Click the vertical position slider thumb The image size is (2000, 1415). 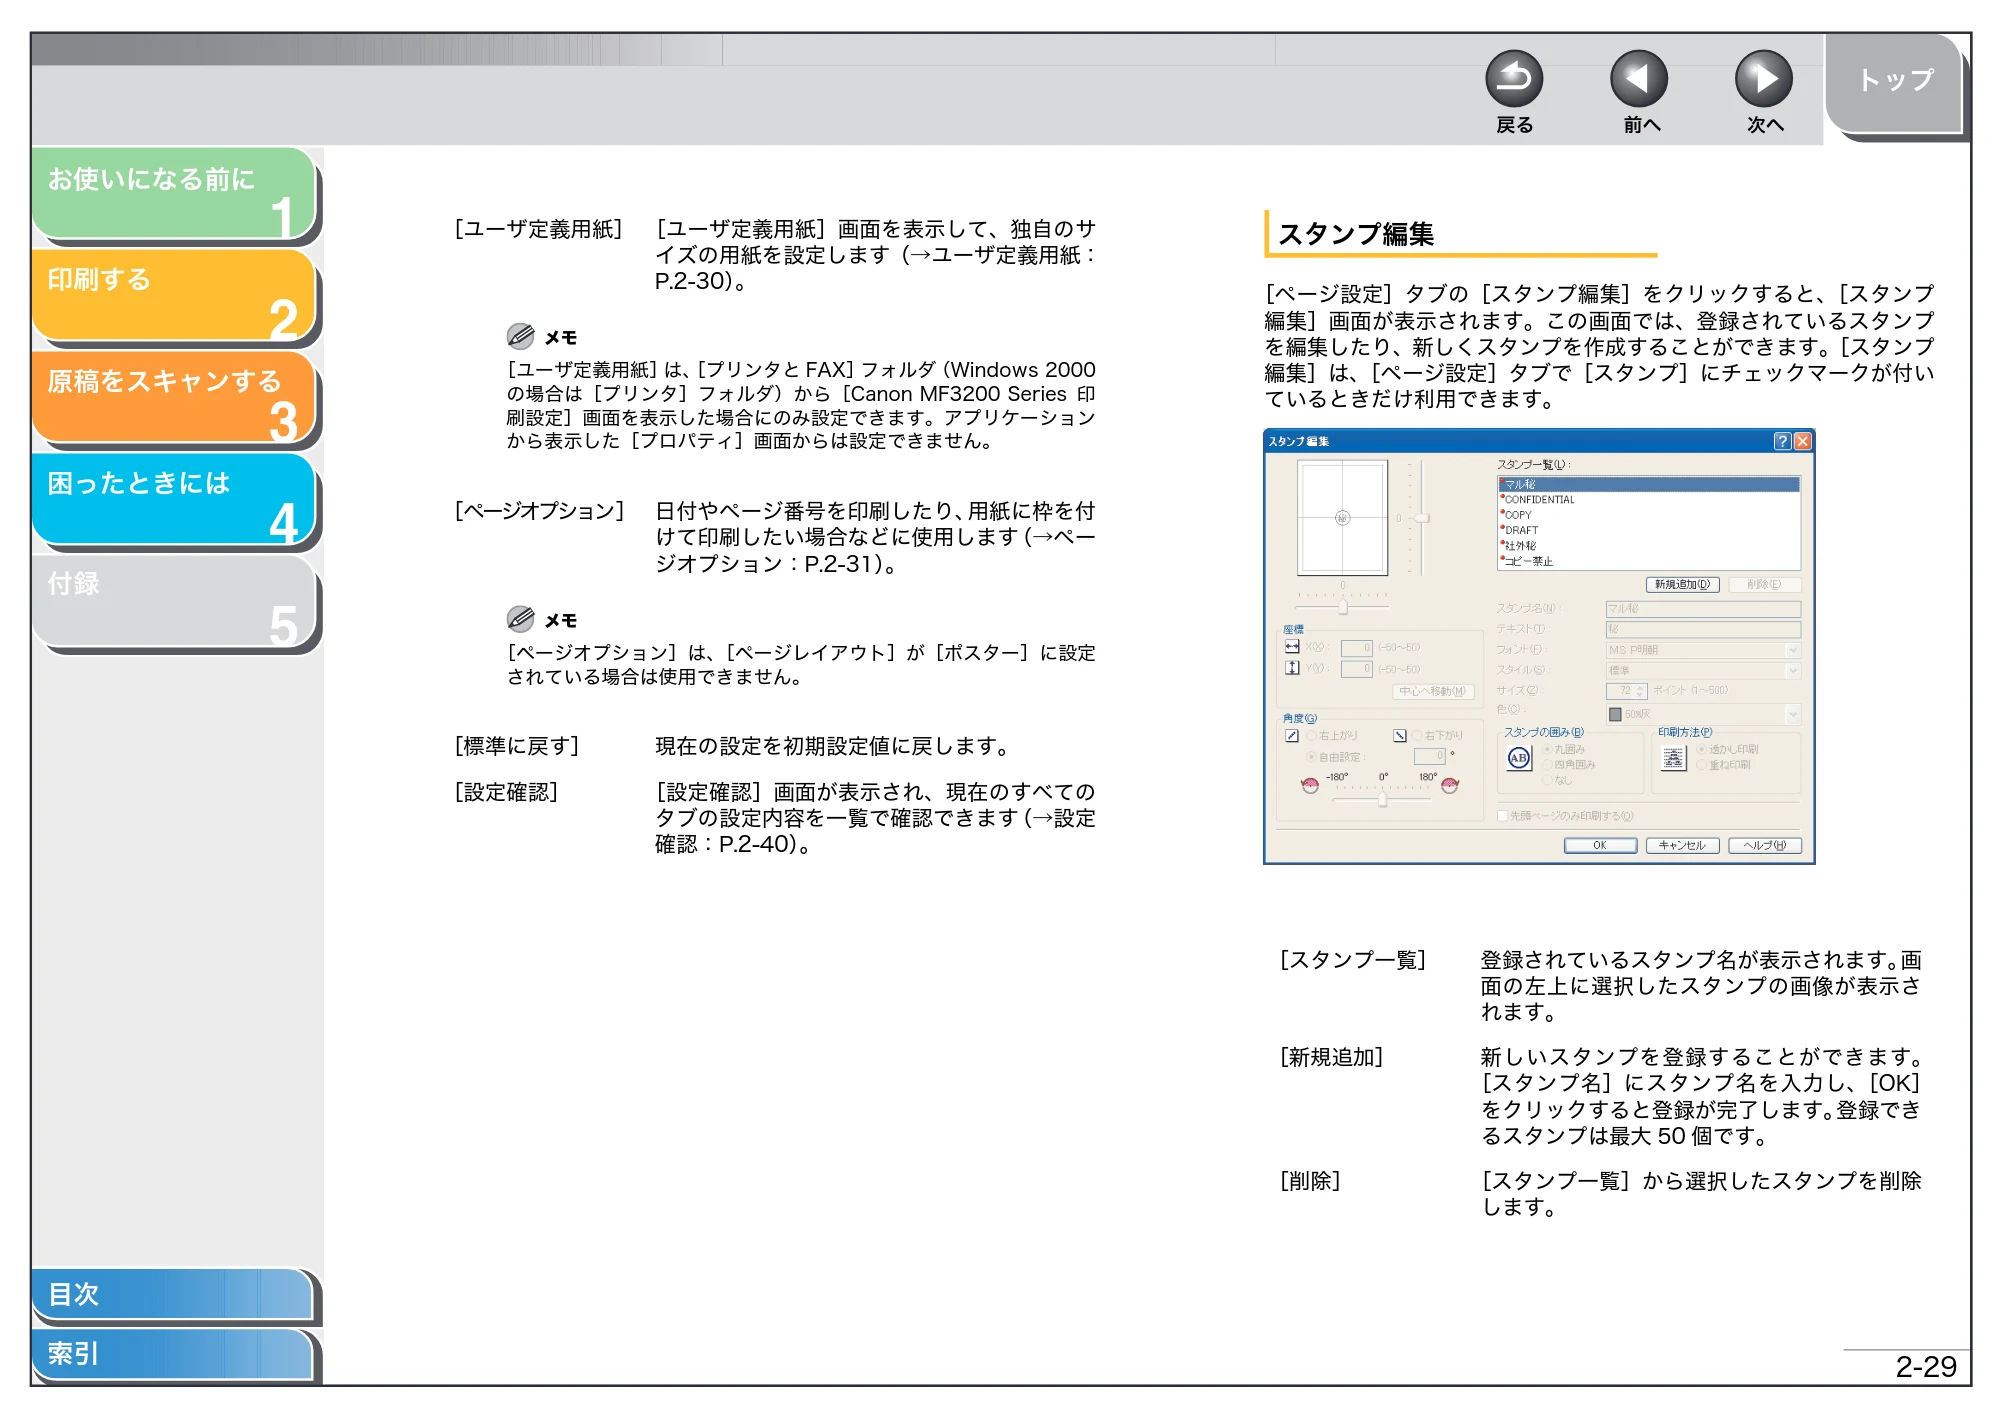point(1422,518)
